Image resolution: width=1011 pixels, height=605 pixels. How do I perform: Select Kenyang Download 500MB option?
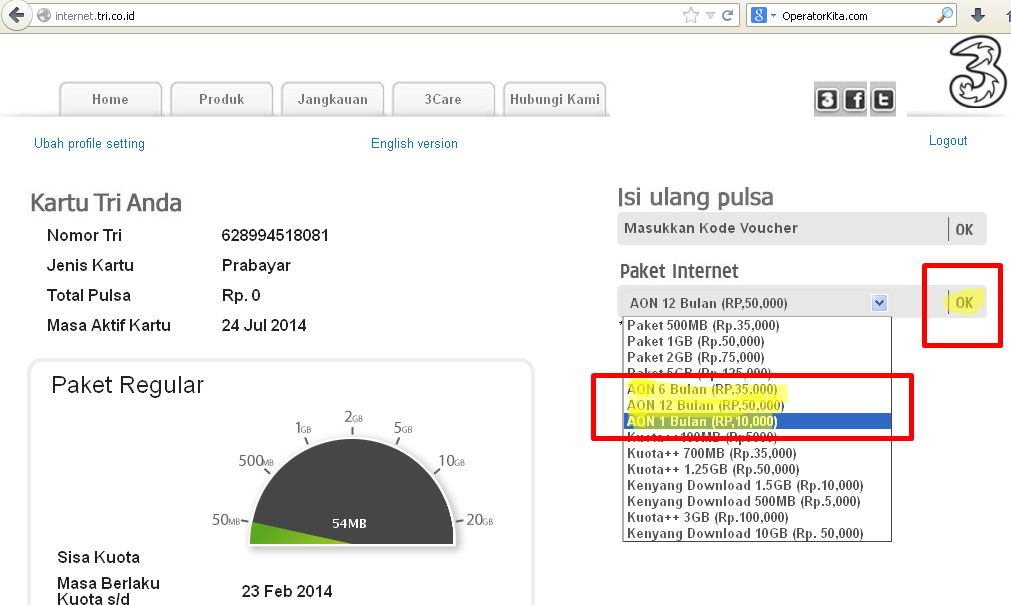point(757,501)
